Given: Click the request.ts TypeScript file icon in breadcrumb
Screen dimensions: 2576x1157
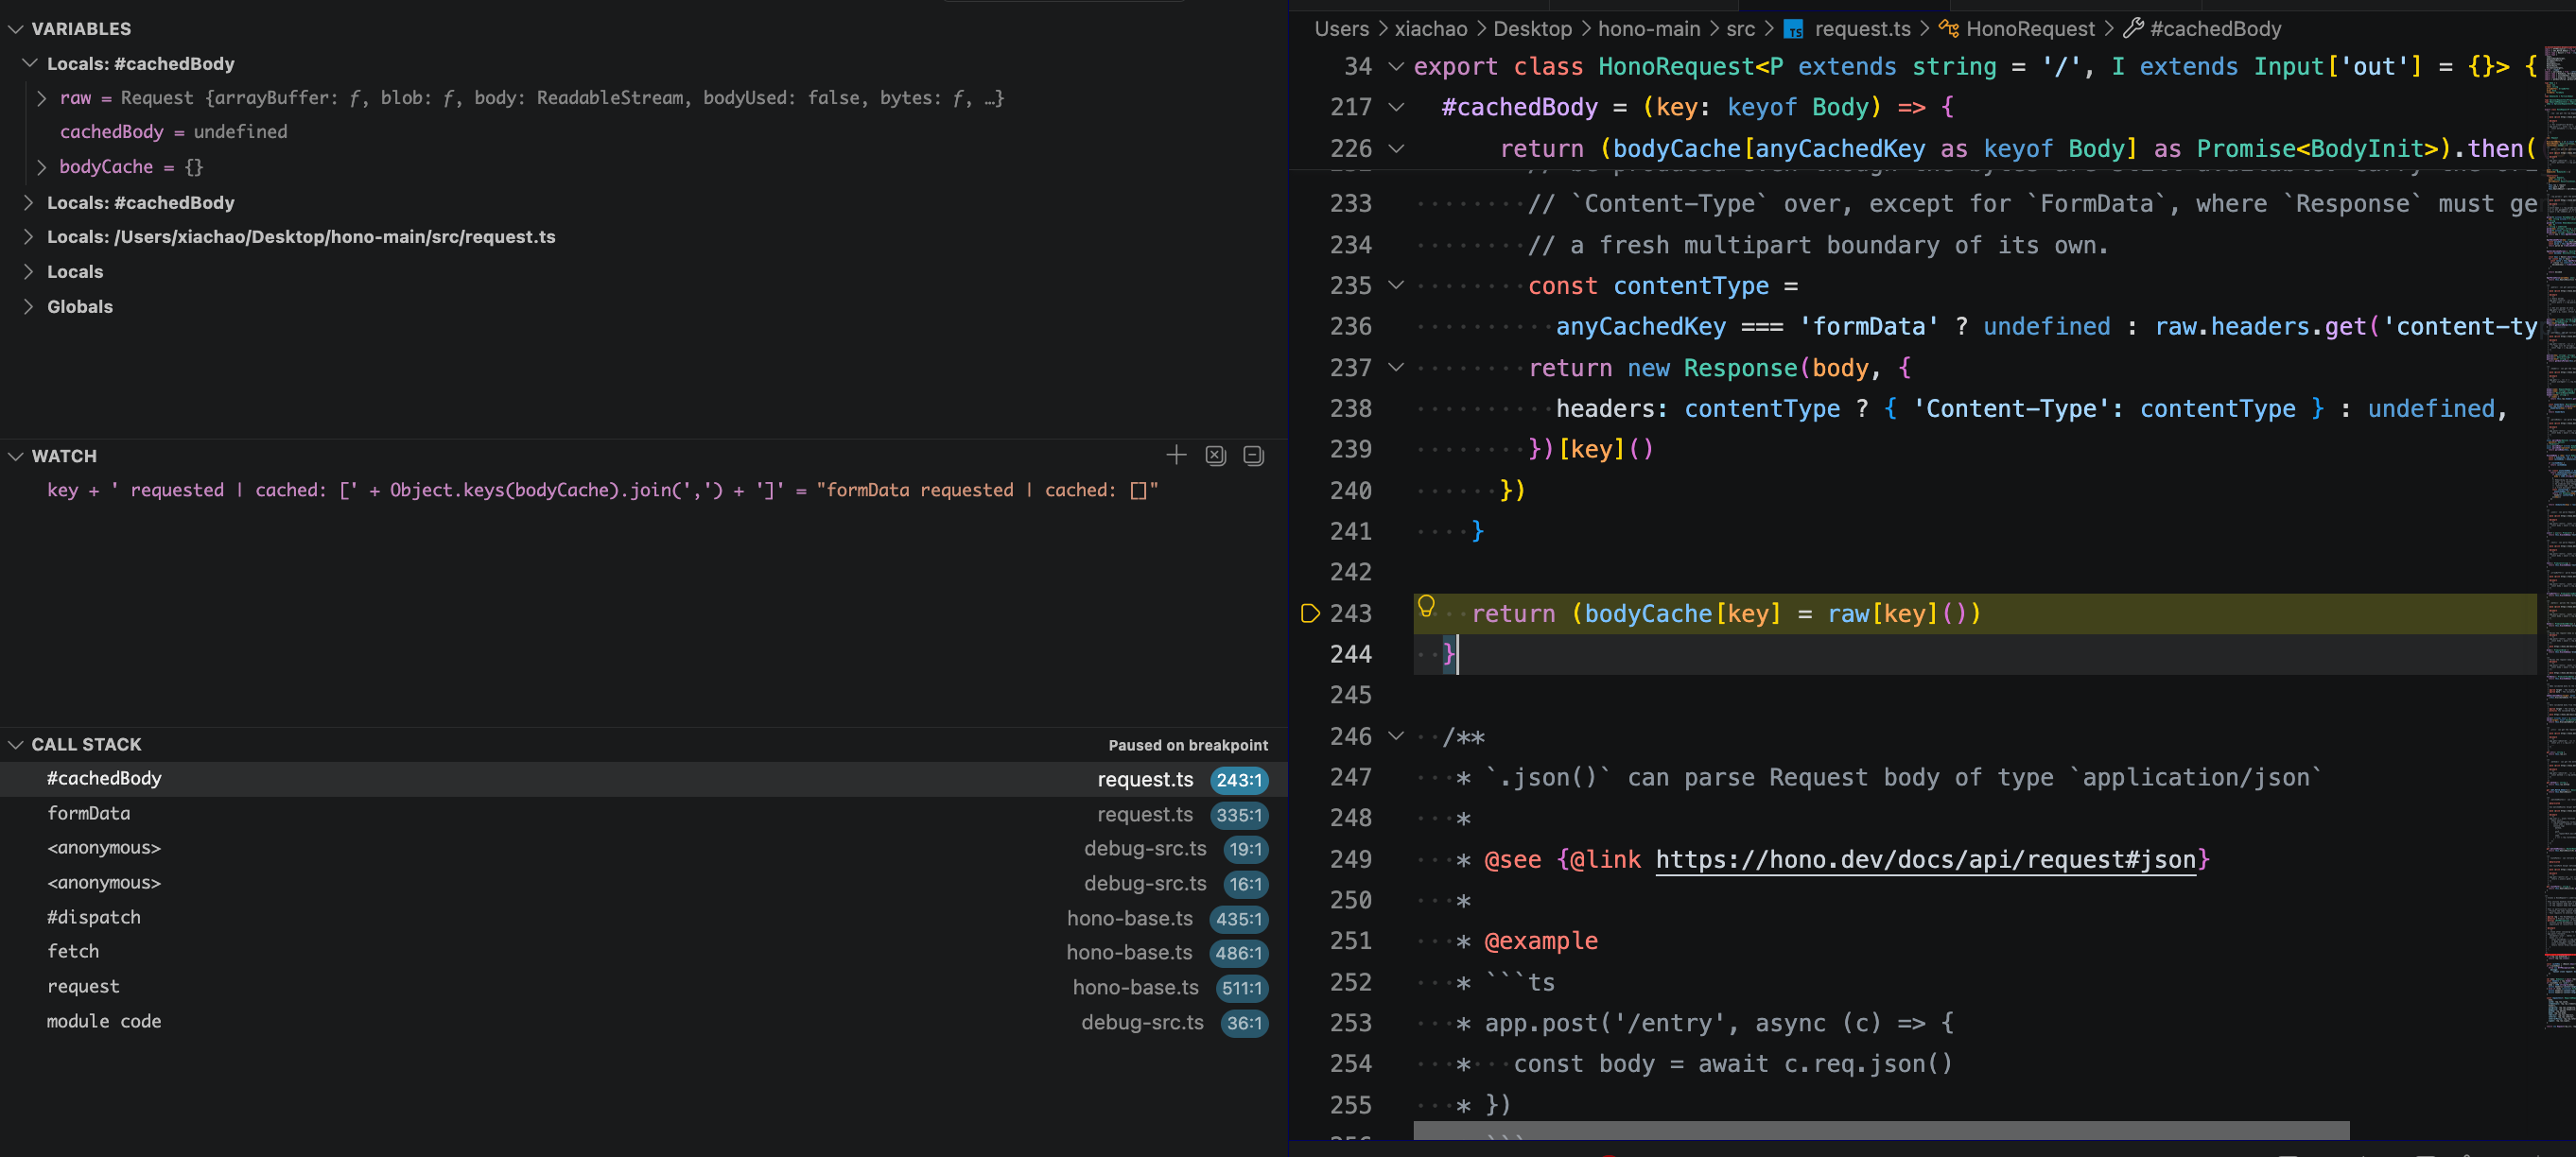Looking at the screenshot, I should coord(1794,30).
